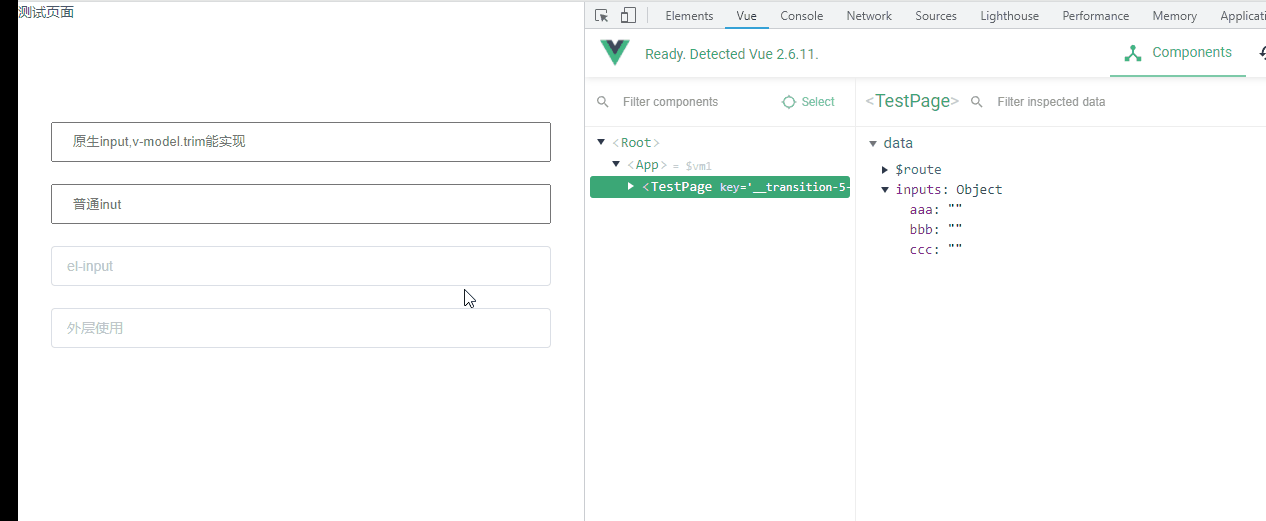Select the Root component row

(720, 143)
